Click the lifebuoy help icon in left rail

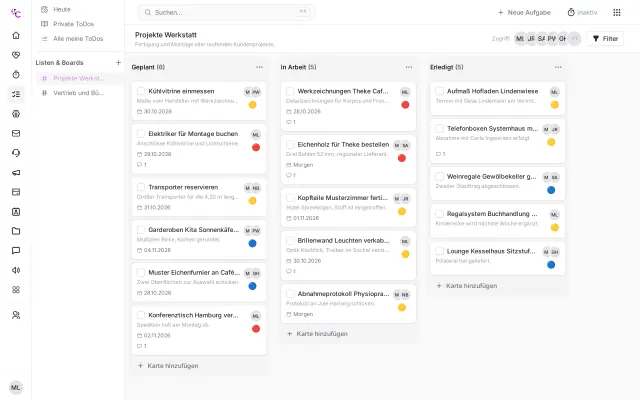[16, 114]
